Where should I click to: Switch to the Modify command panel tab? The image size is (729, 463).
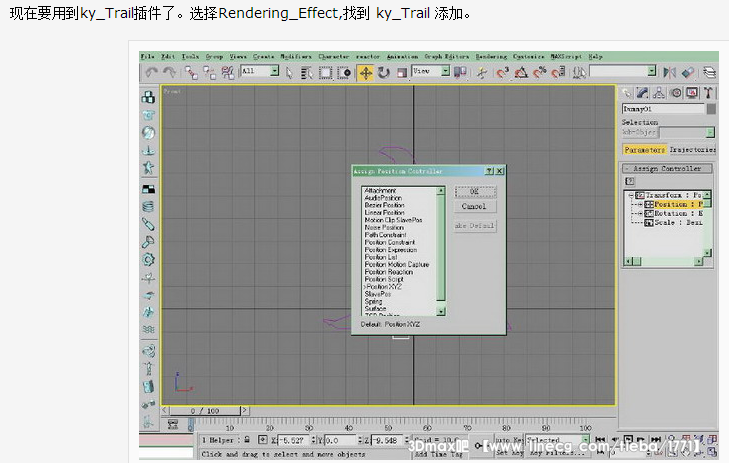(x=643, y=93)
